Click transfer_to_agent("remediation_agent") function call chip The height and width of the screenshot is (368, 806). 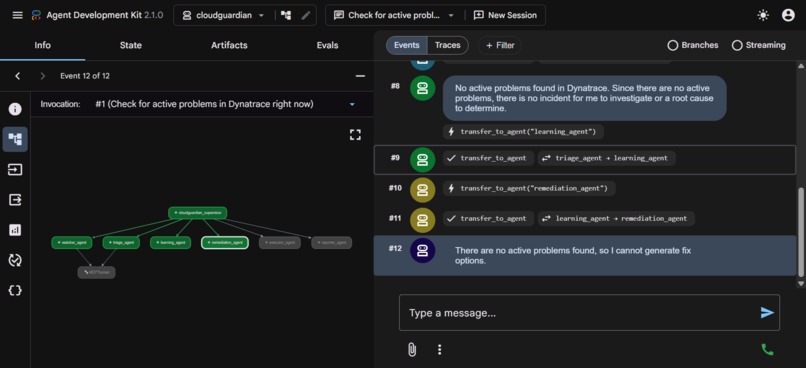[x=529, y=188]
